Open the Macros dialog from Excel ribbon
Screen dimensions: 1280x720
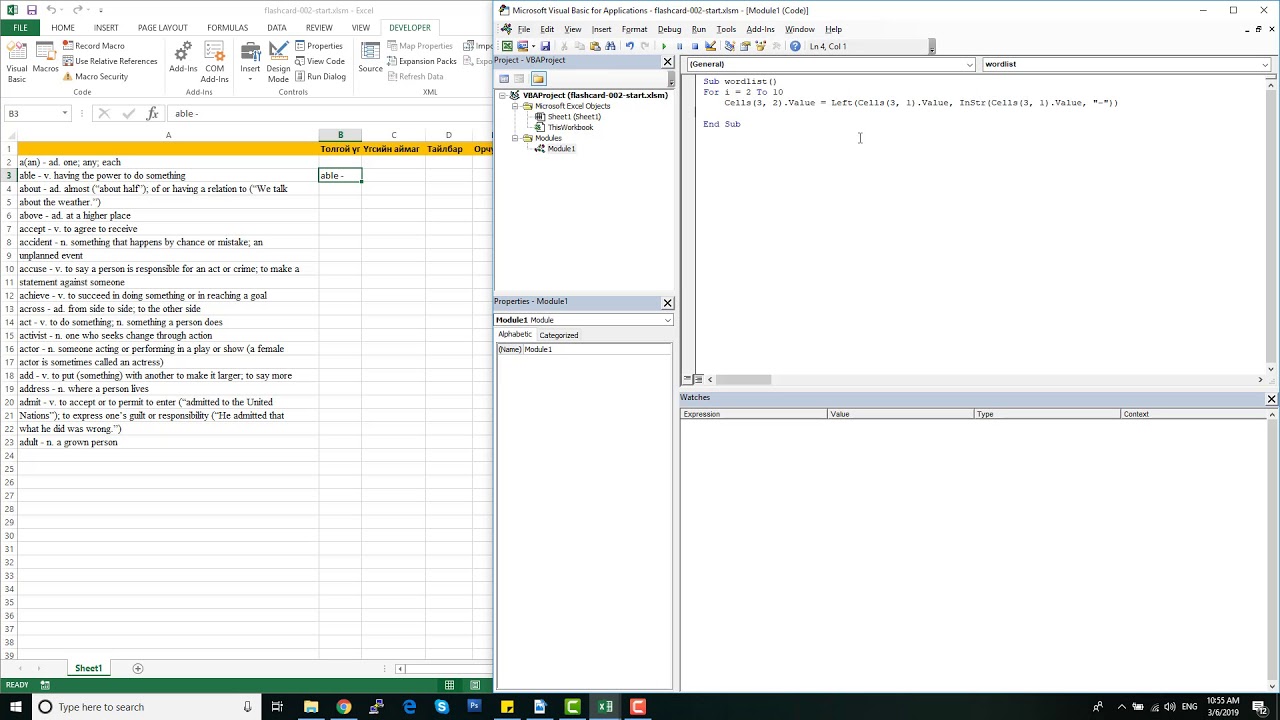tap(45, 58)
